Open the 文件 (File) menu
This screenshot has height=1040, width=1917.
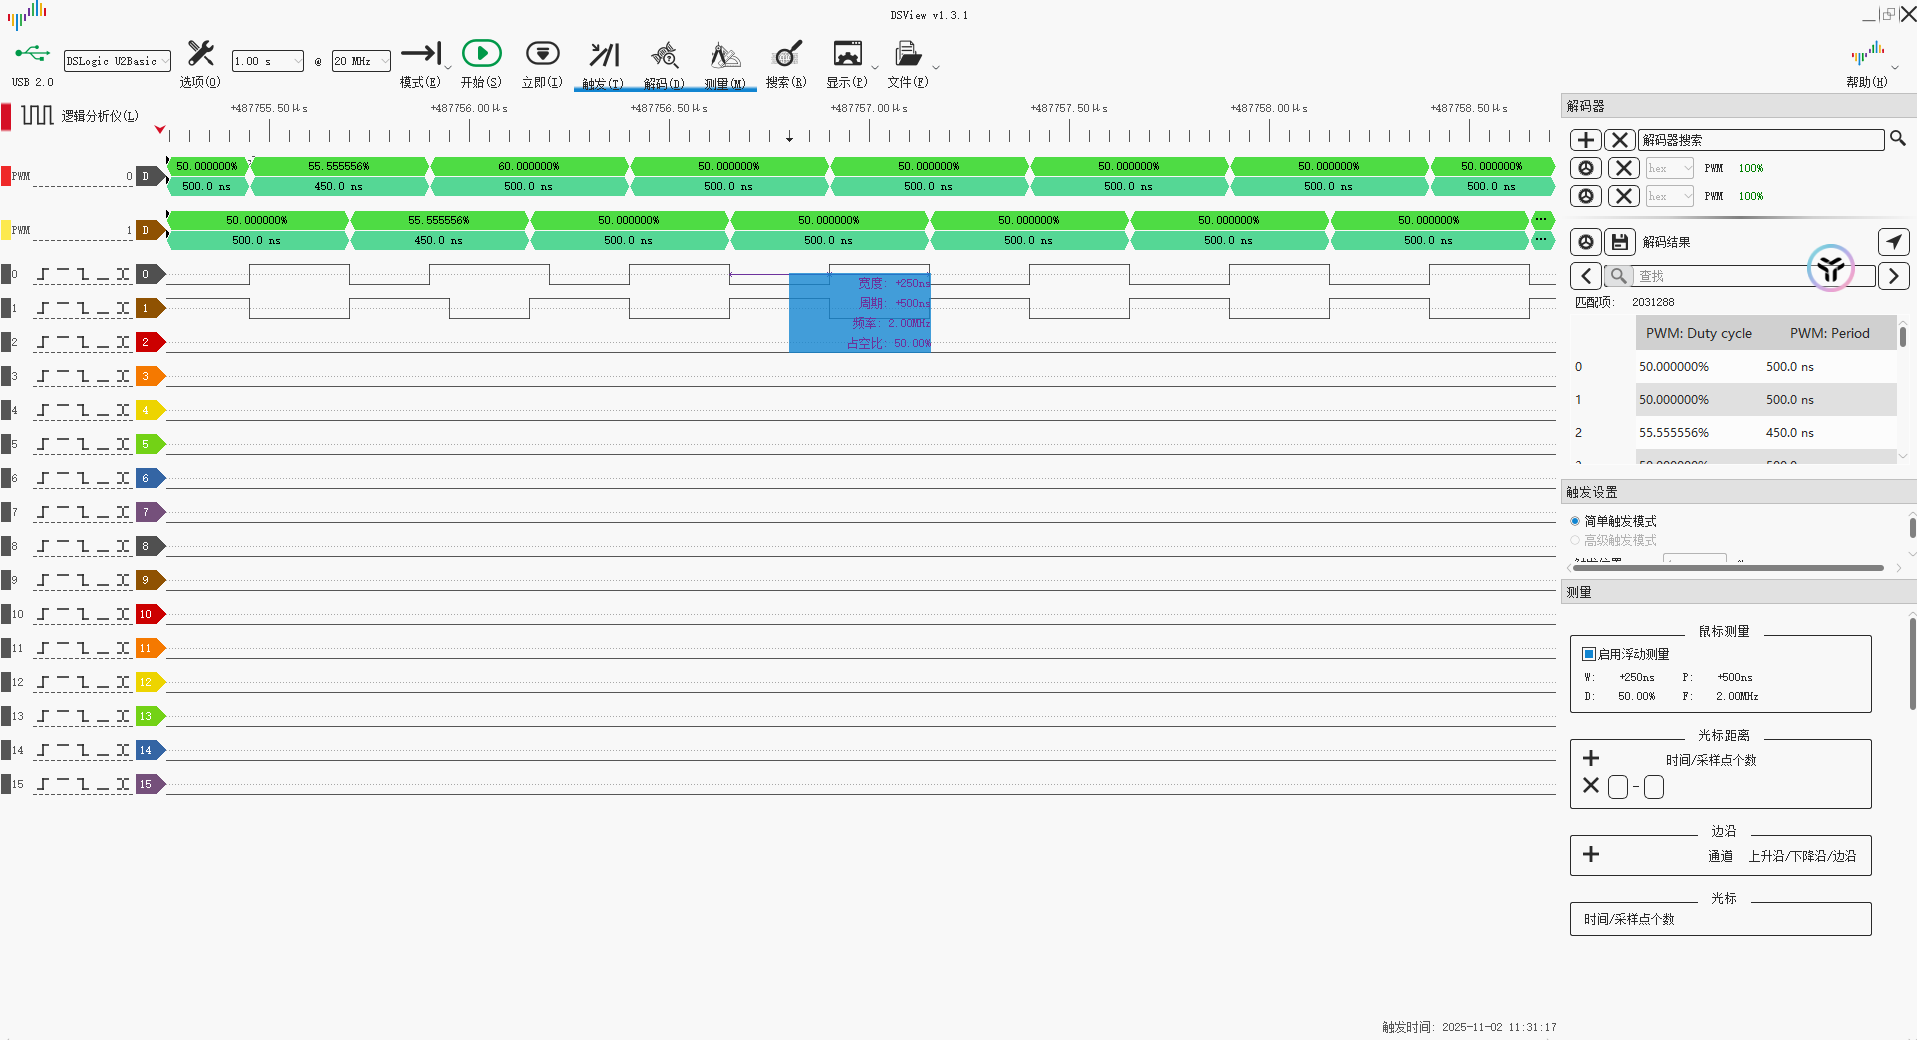908,54
